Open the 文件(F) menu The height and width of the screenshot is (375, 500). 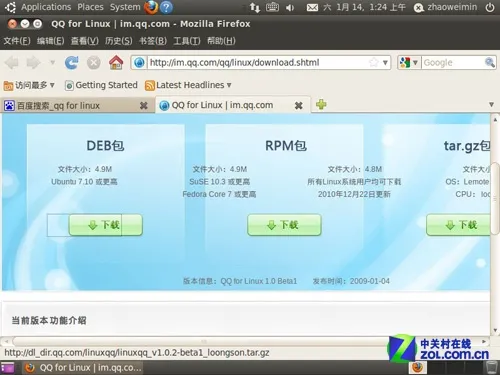click(17, 41)
